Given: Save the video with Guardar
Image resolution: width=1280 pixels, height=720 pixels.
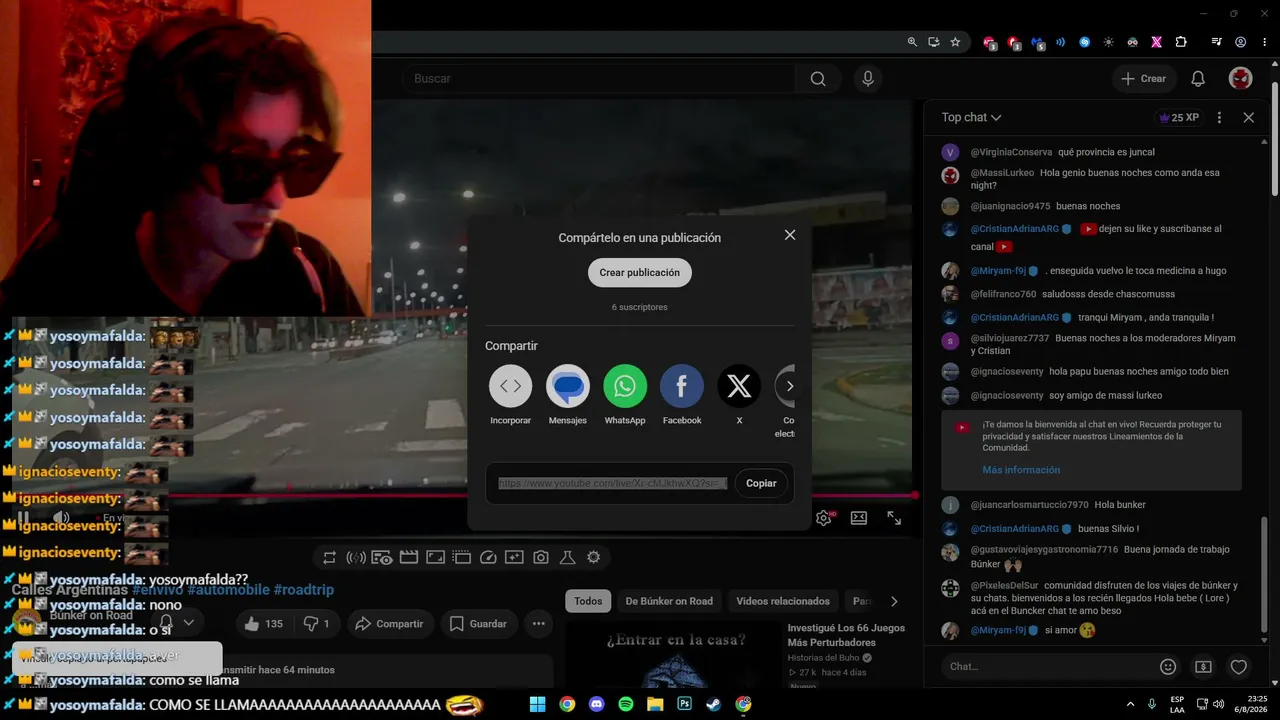Looking at the screenshot, I should point(477,624).
